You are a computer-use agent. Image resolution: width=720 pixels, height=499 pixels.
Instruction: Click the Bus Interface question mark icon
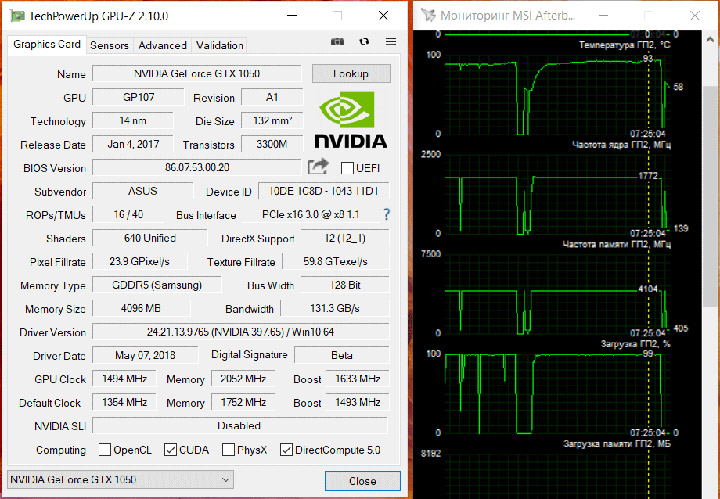pos(387,214)
